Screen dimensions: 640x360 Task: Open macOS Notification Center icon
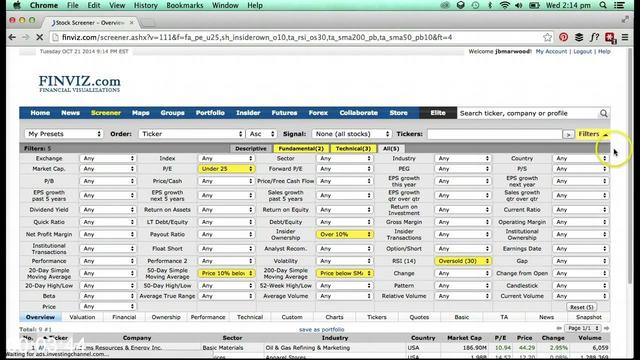click(619, 5)
